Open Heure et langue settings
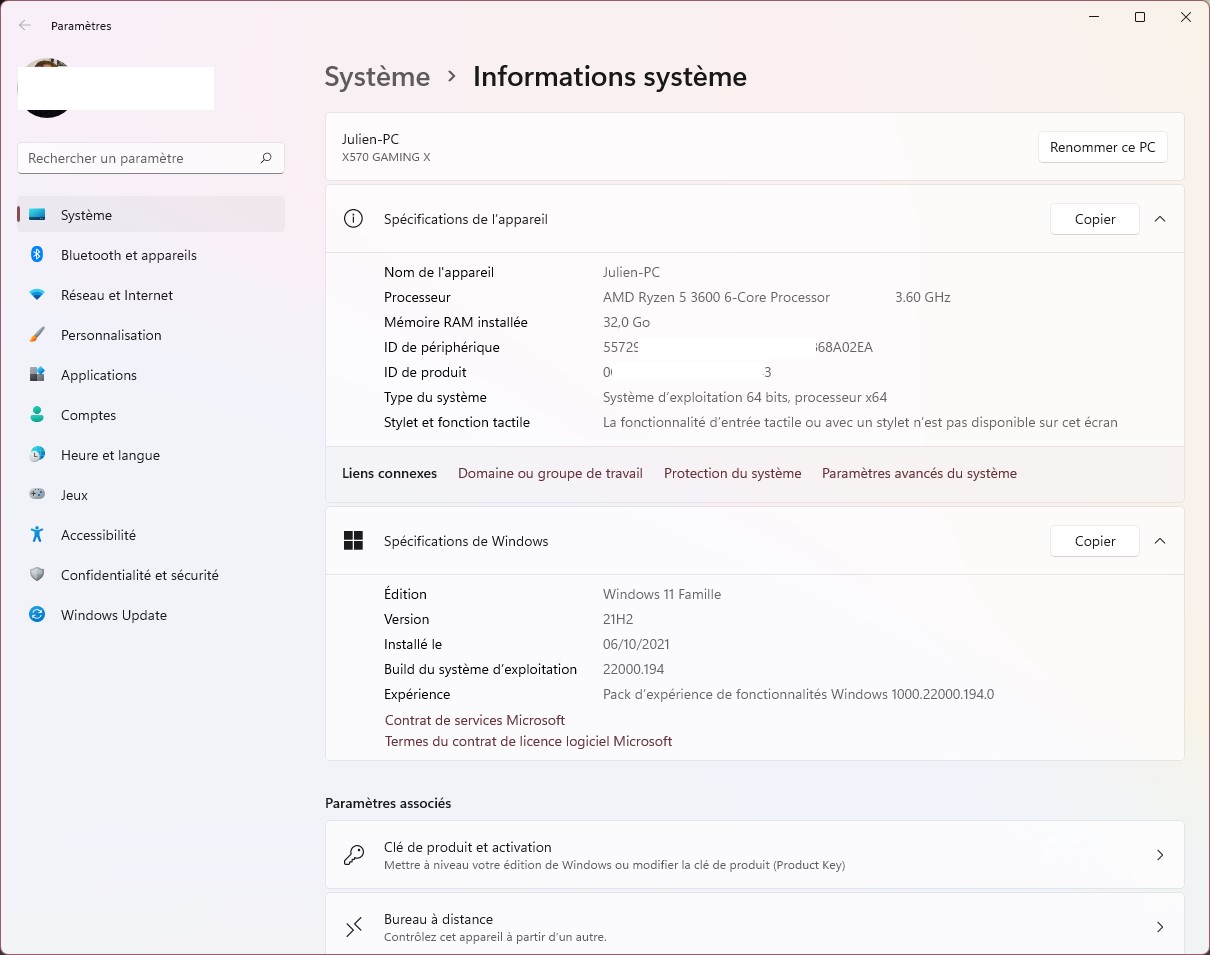1210x955 pixels. pyautogui.click(x=151, y=455)
